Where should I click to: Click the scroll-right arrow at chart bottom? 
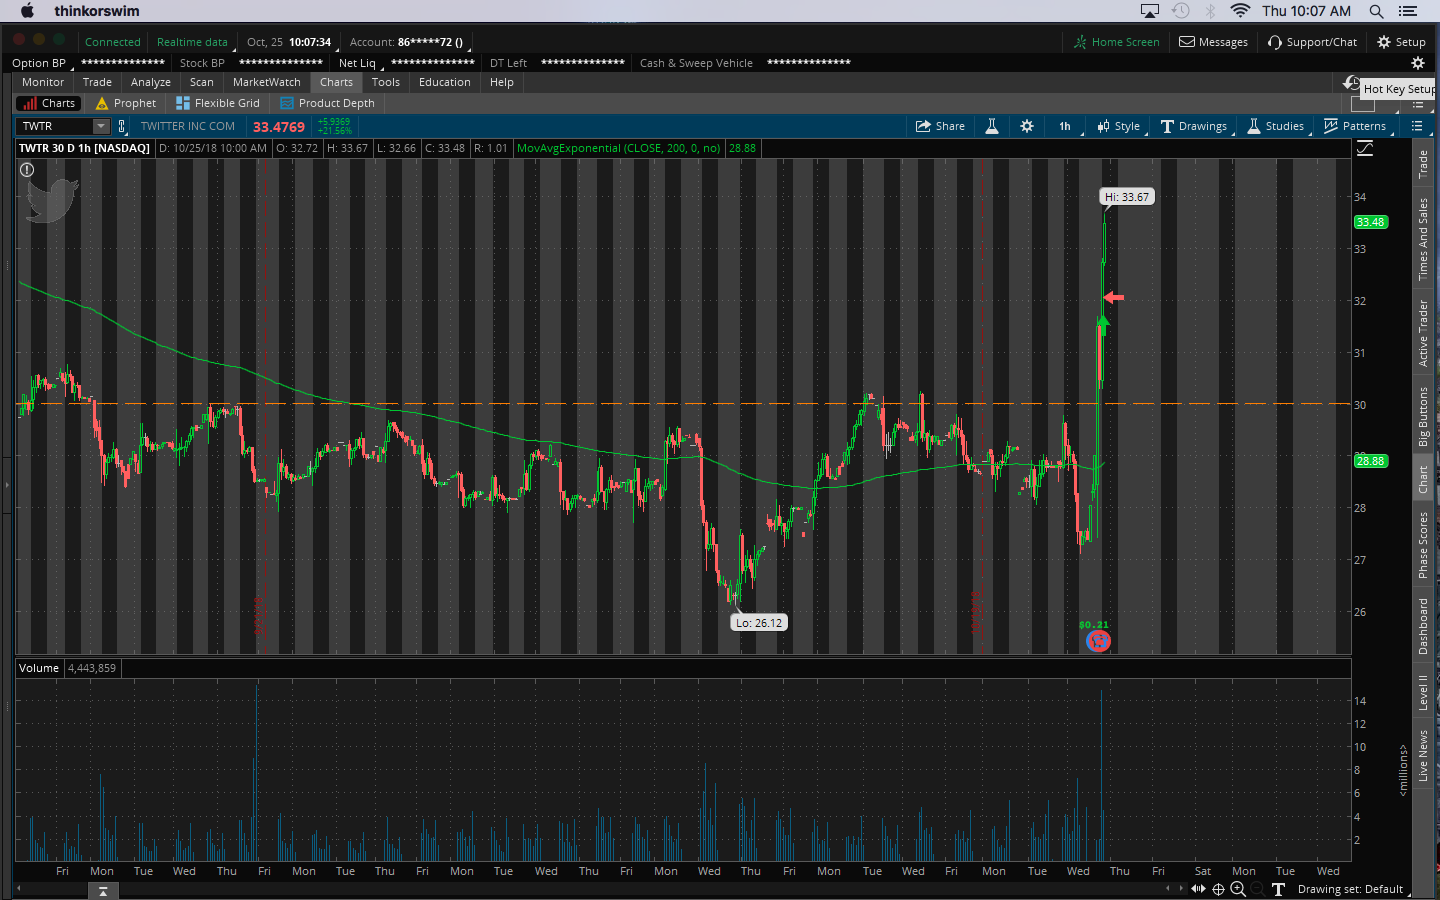tap(1181, 888)
